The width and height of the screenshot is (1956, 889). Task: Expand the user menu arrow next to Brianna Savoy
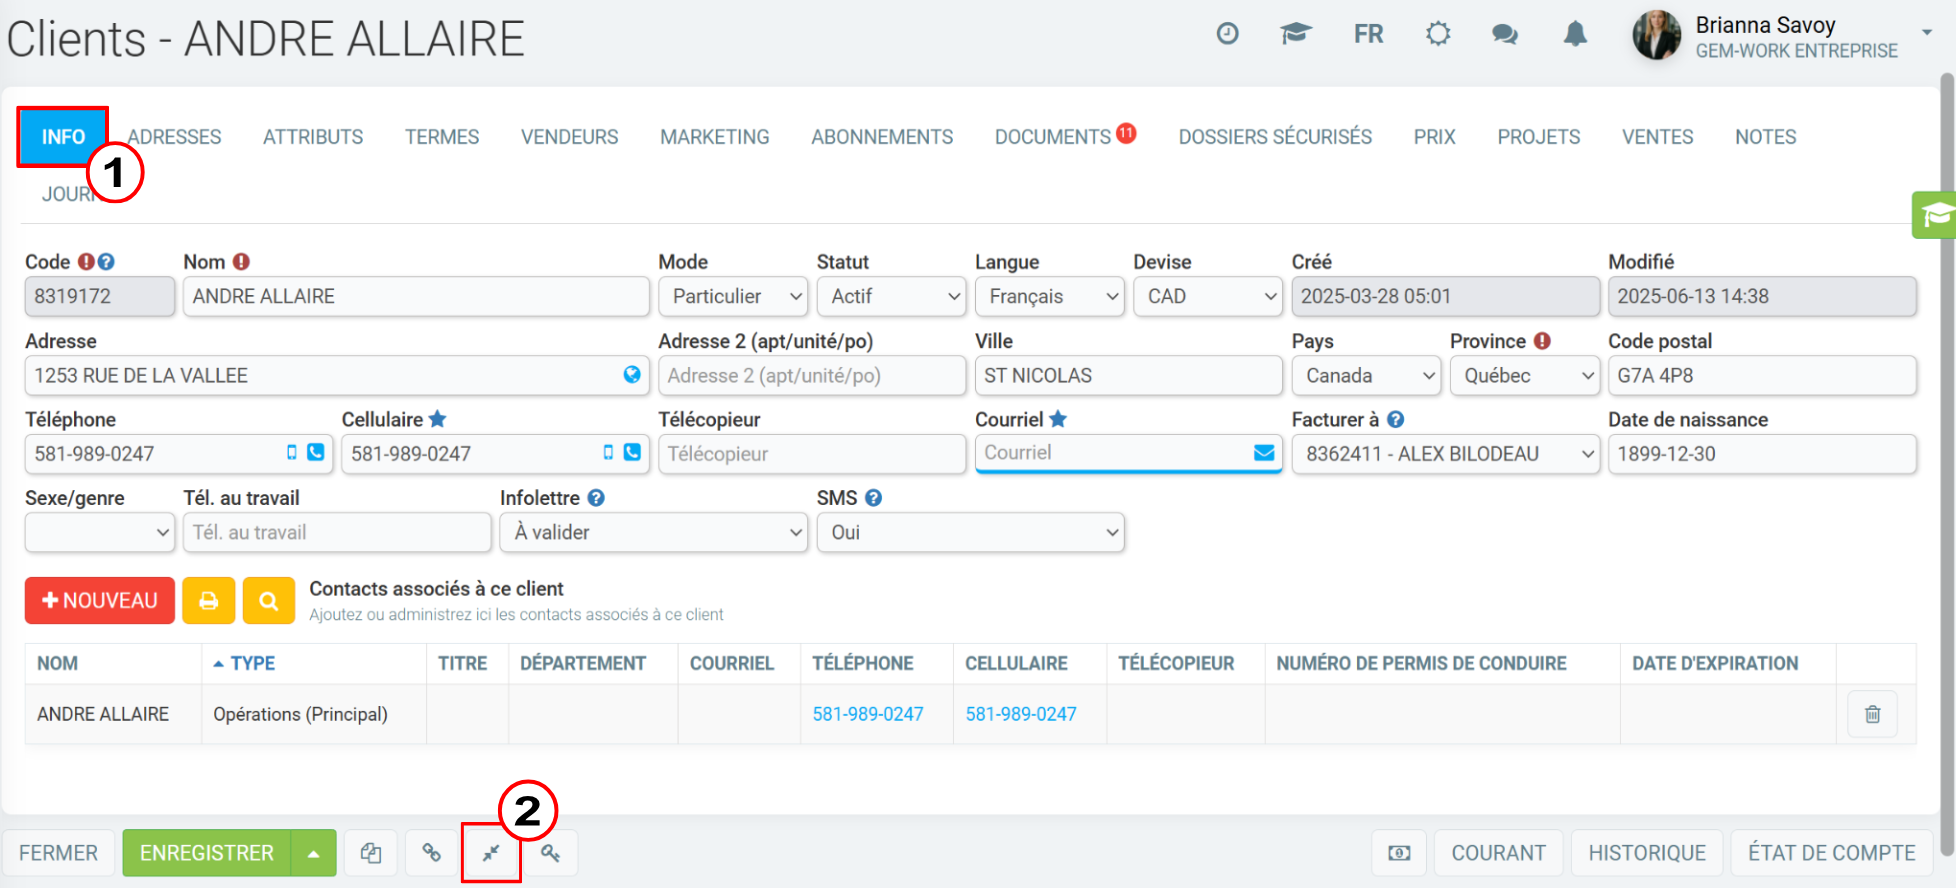click(1927, 32)
